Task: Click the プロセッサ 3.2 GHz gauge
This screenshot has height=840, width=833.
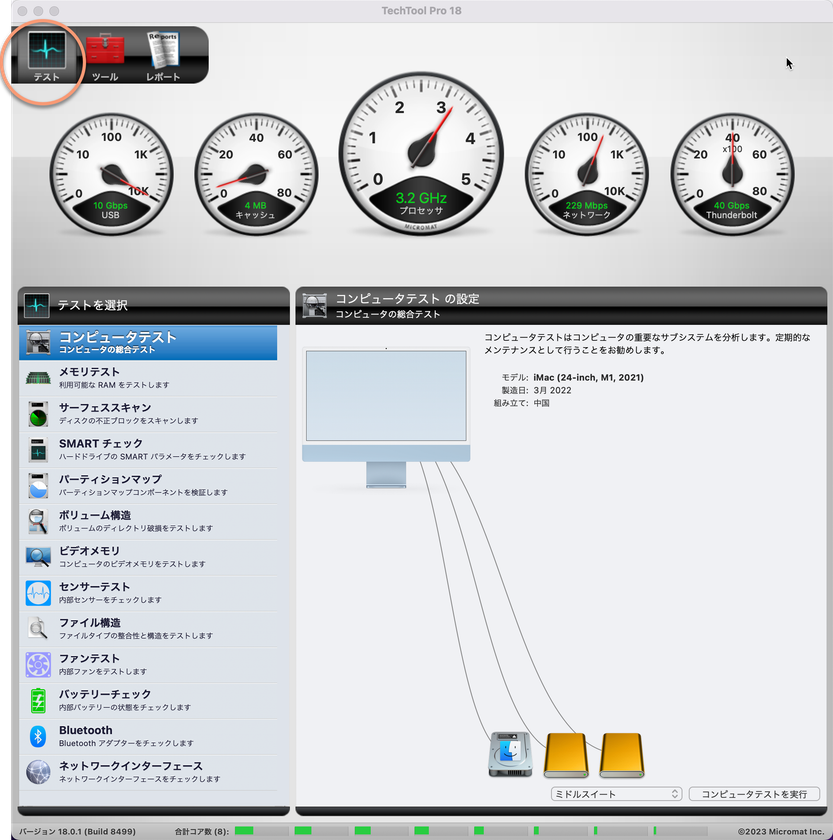Action: (421, 154)
